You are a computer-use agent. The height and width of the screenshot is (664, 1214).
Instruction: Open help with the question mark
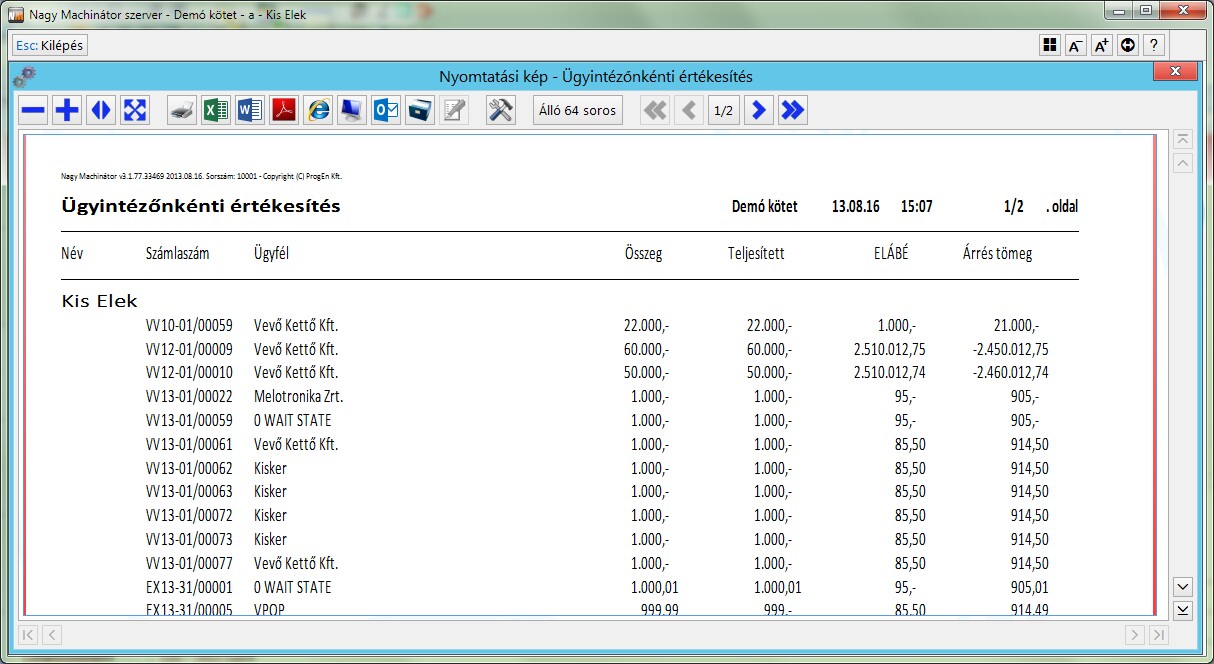pyautogui.click(x=1154, y=46)
